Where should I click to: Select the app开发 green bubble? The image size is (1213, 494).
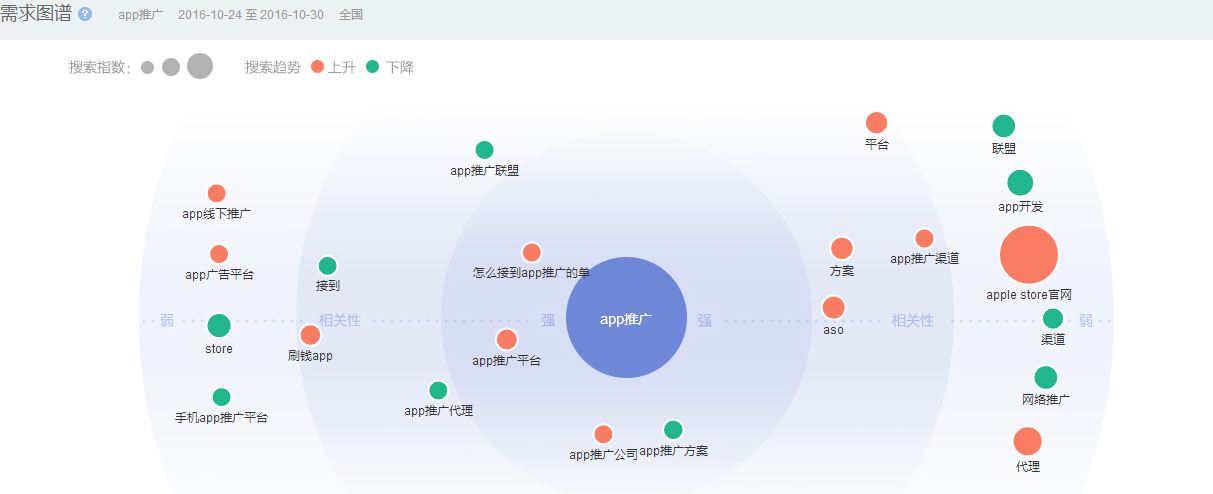point(1020,183)
